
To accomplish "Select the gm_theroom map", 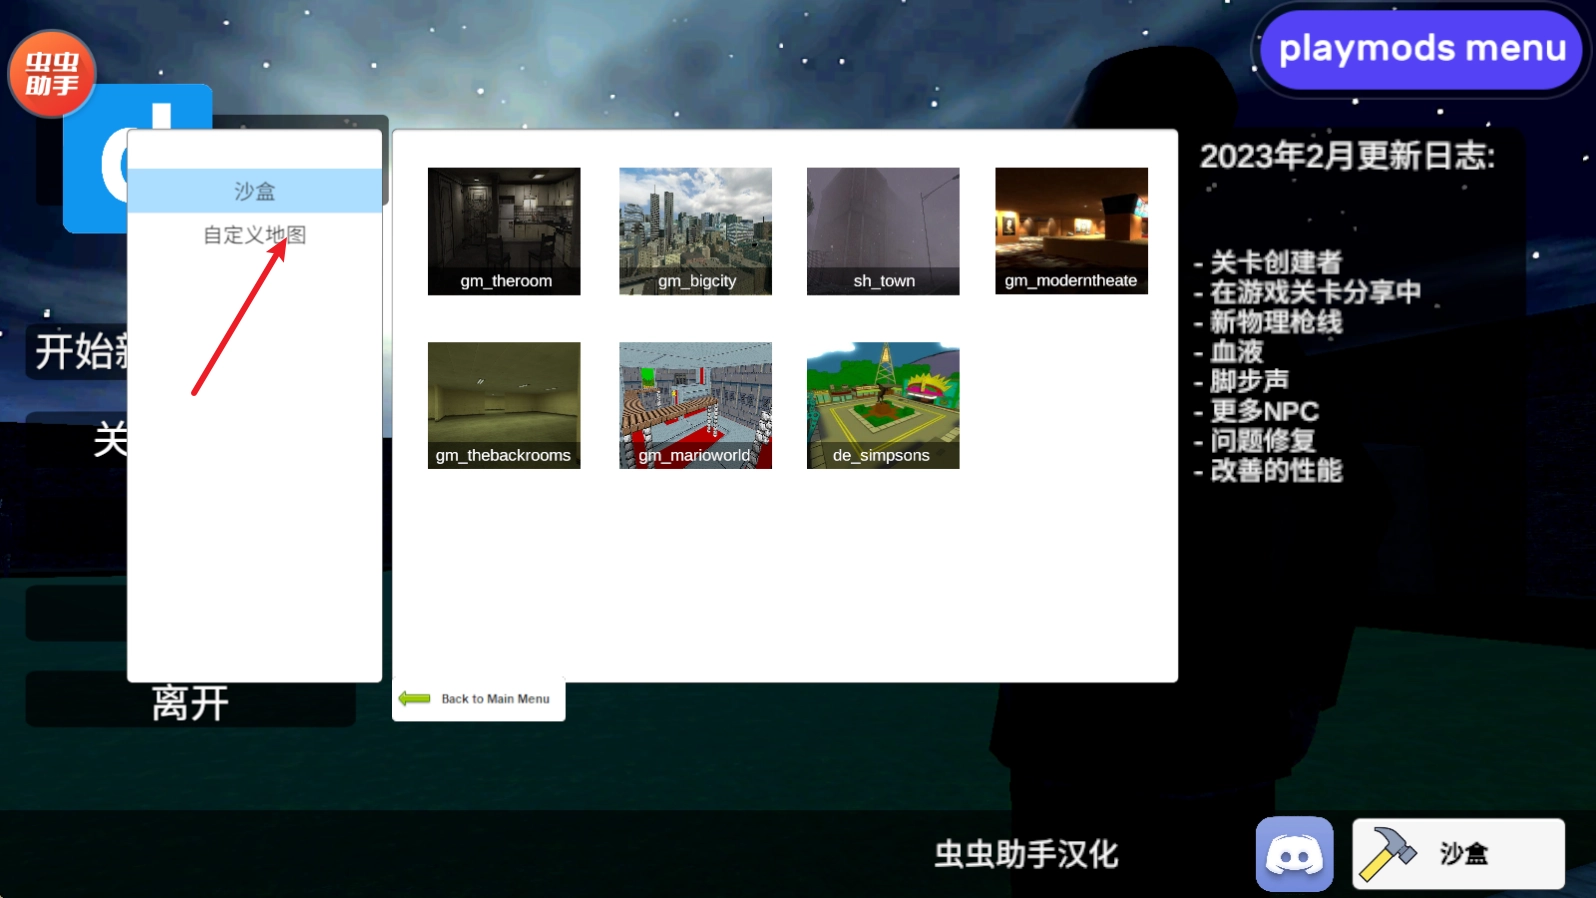I will (x=504, y=231).
